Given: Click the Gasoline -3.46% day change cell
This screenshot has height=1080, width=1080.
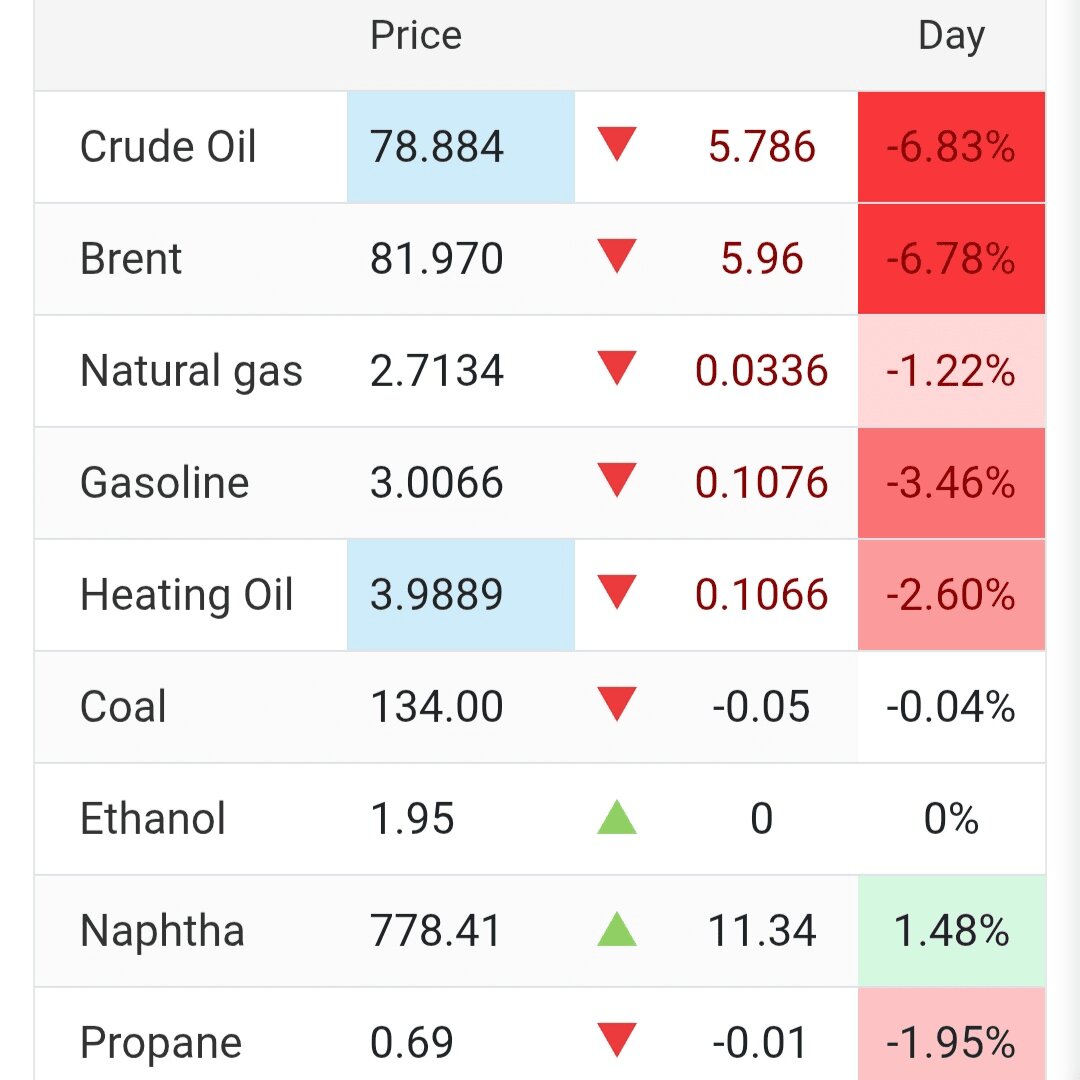Looking at the screenshot, I should [x=951, y=483].
